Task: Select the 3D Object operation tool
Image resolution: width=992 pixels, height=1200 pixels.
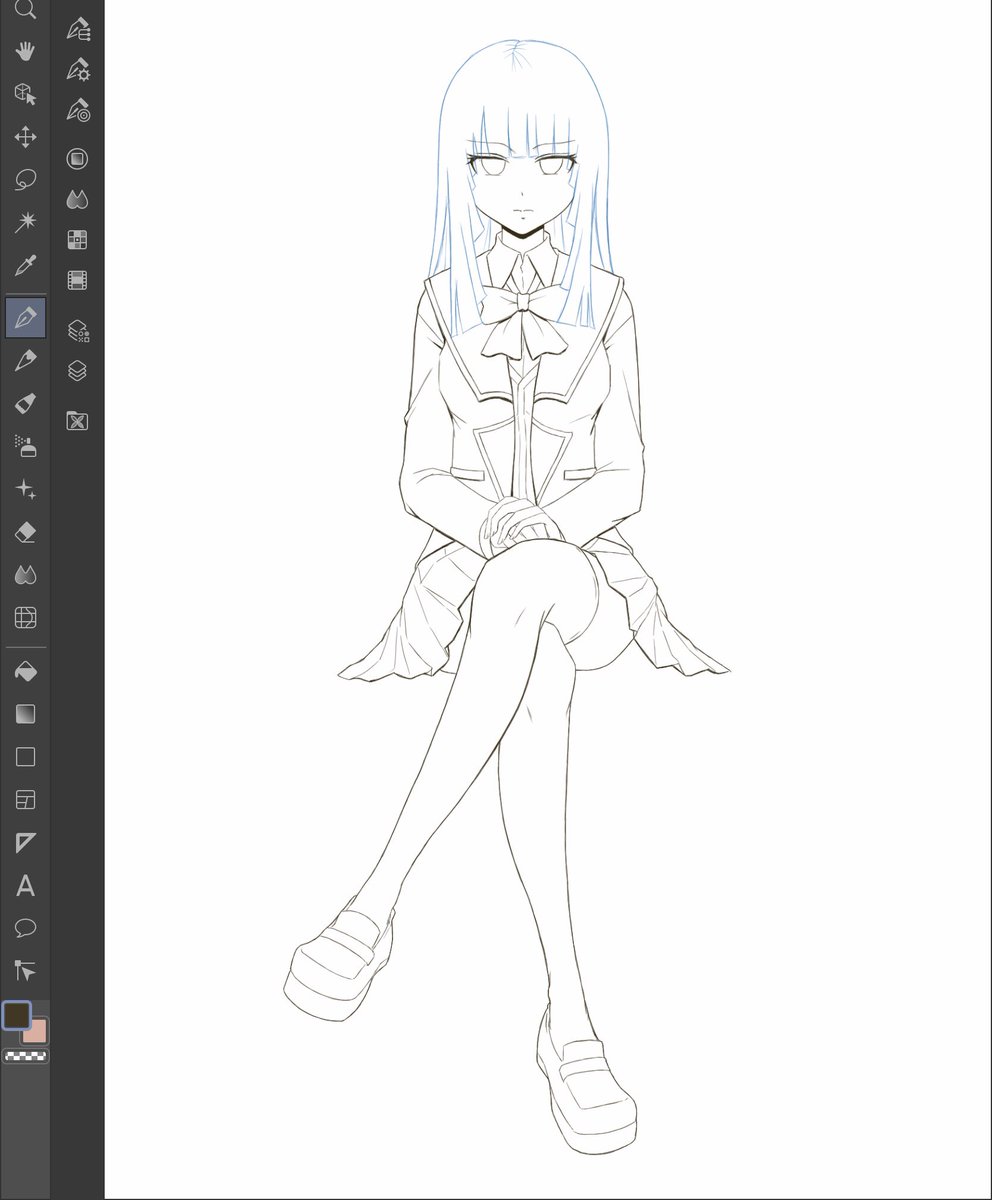Action: 26,94
